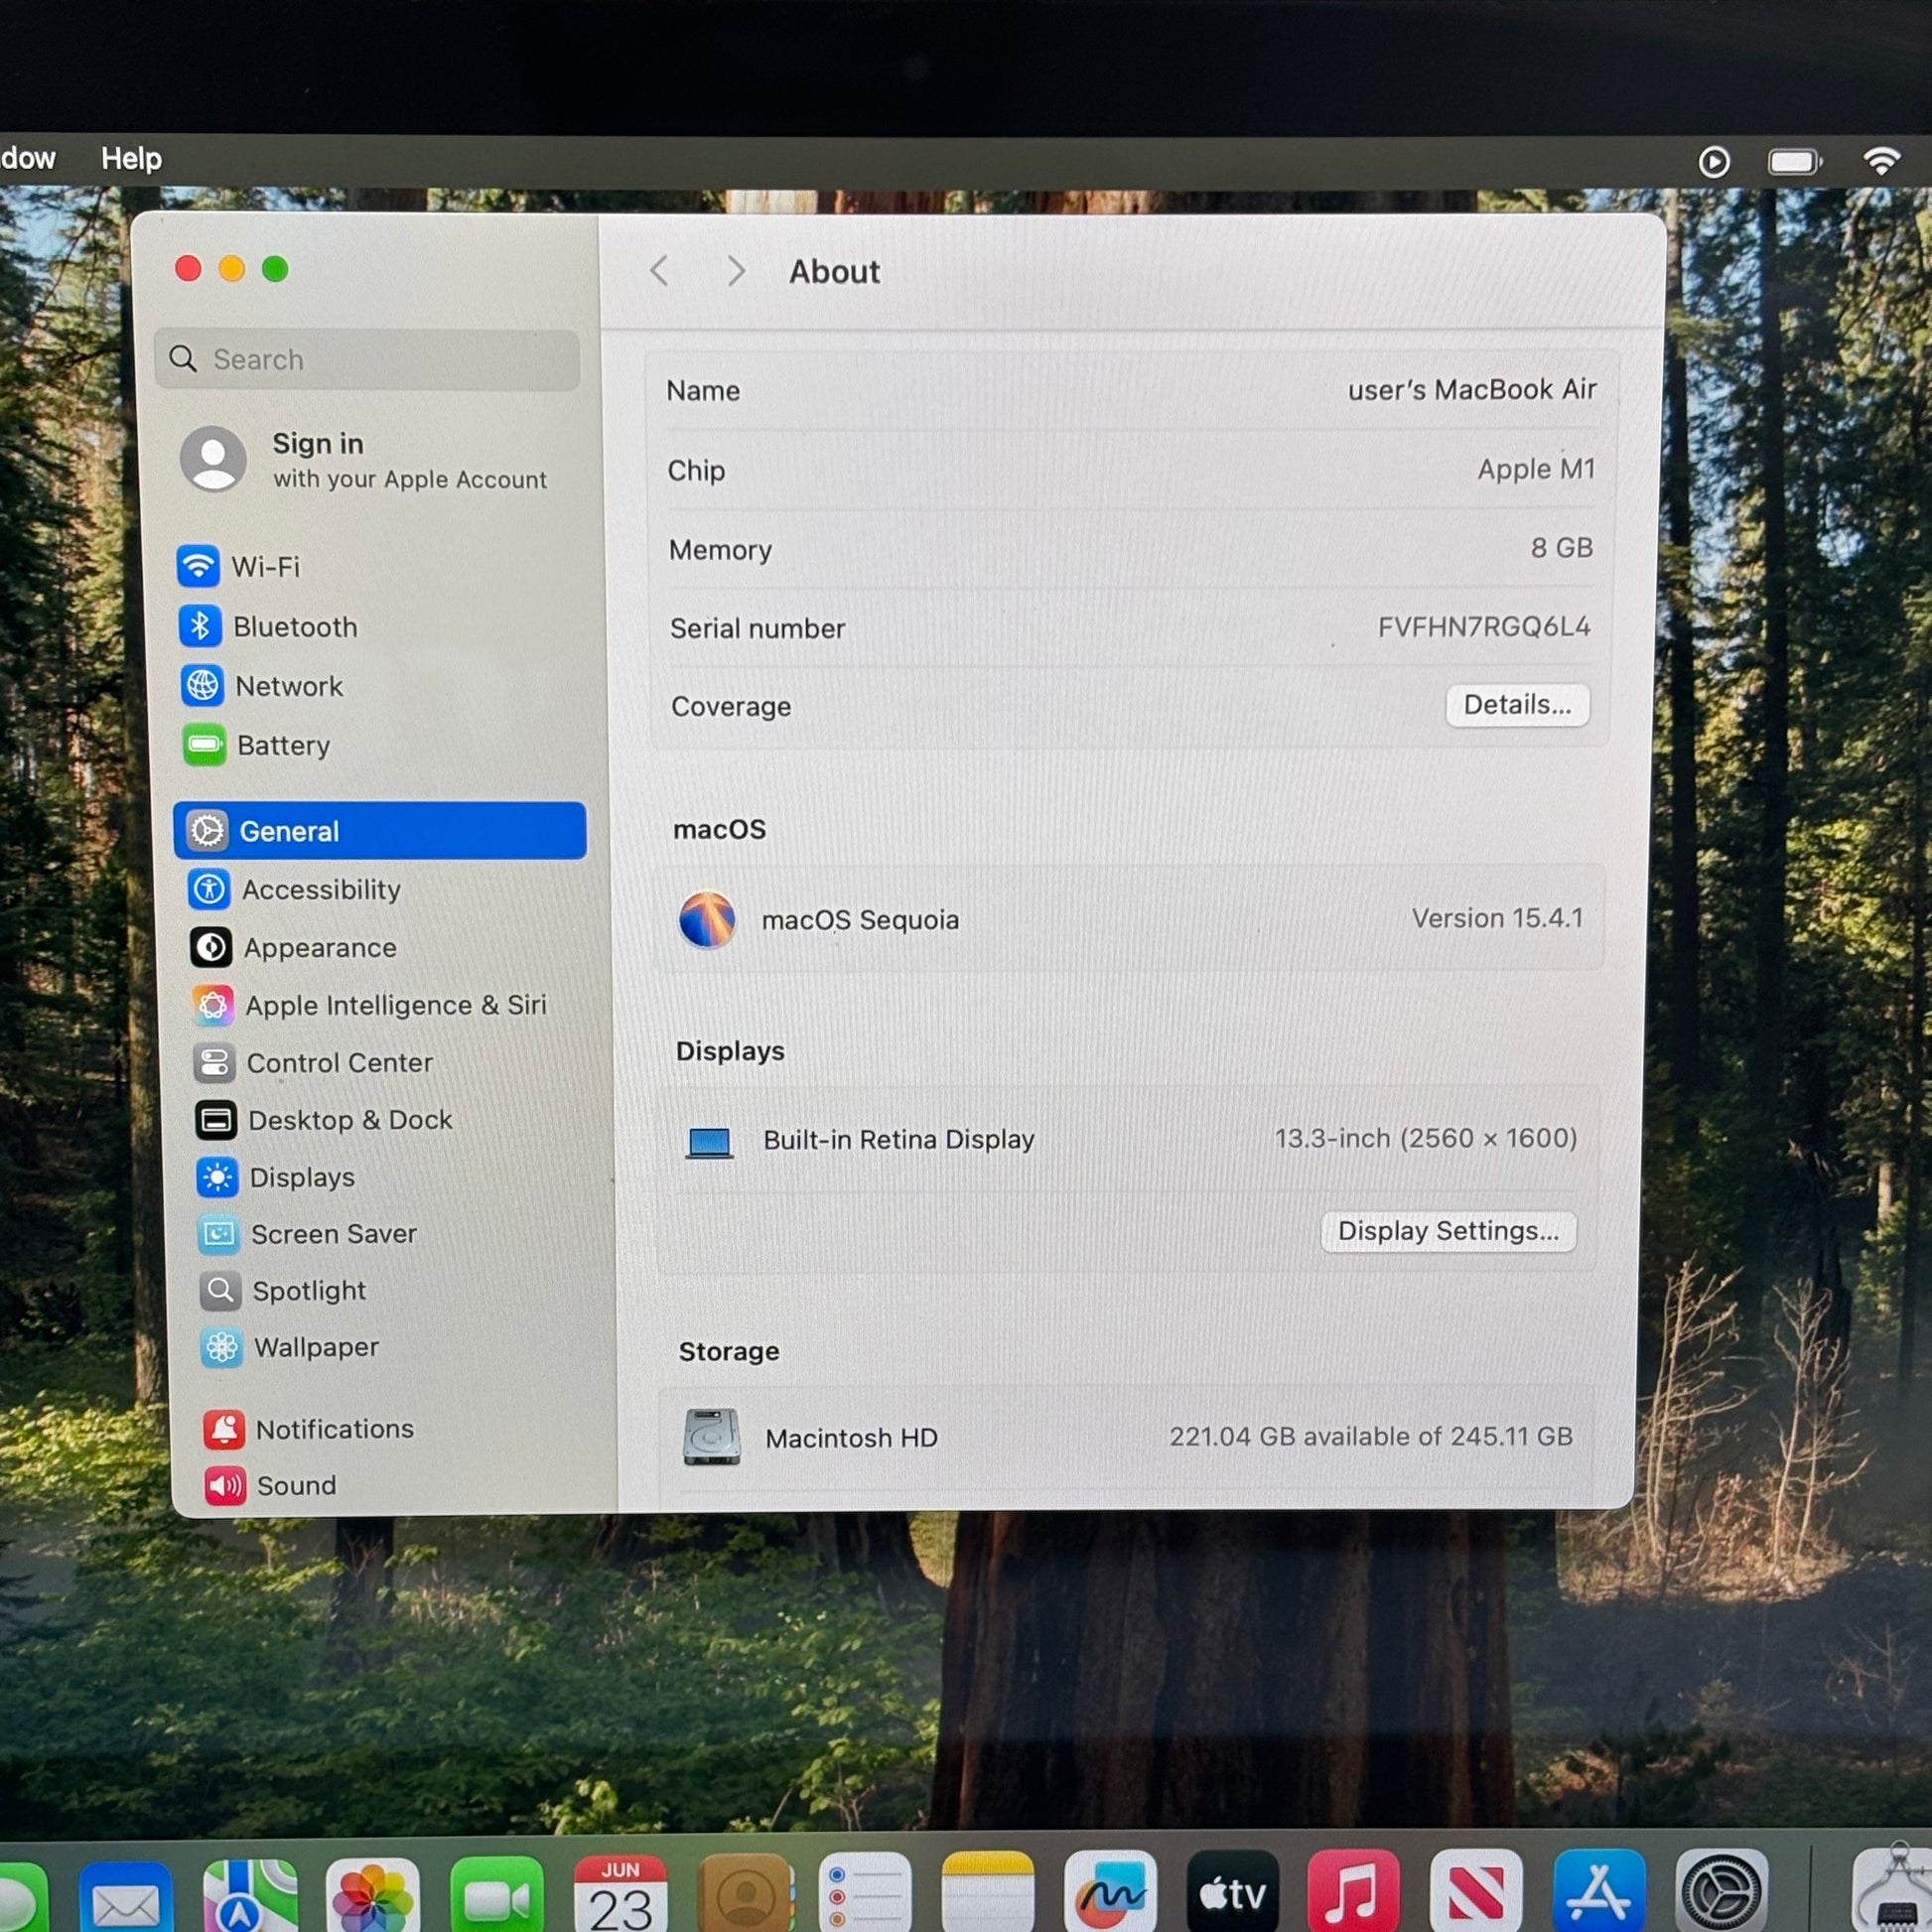Select Network in the sidebar

(263, 686)
